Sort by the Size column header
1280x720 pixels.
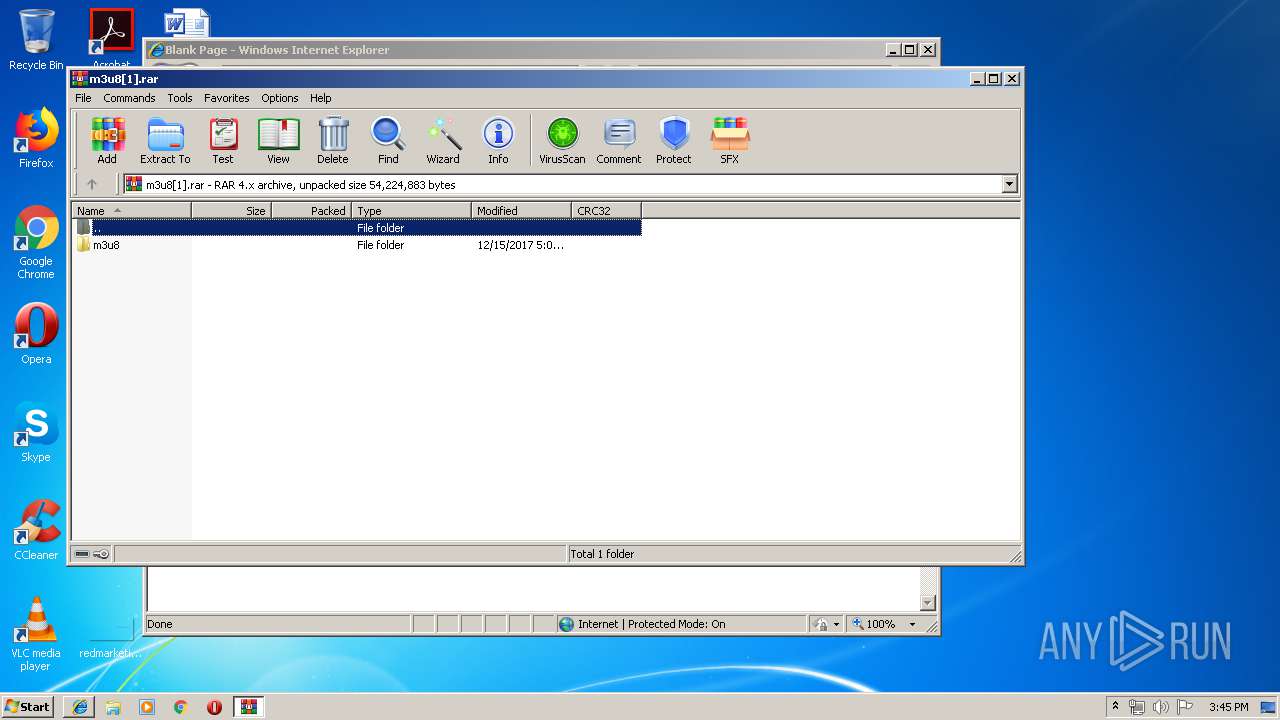(x=231, y=210)
